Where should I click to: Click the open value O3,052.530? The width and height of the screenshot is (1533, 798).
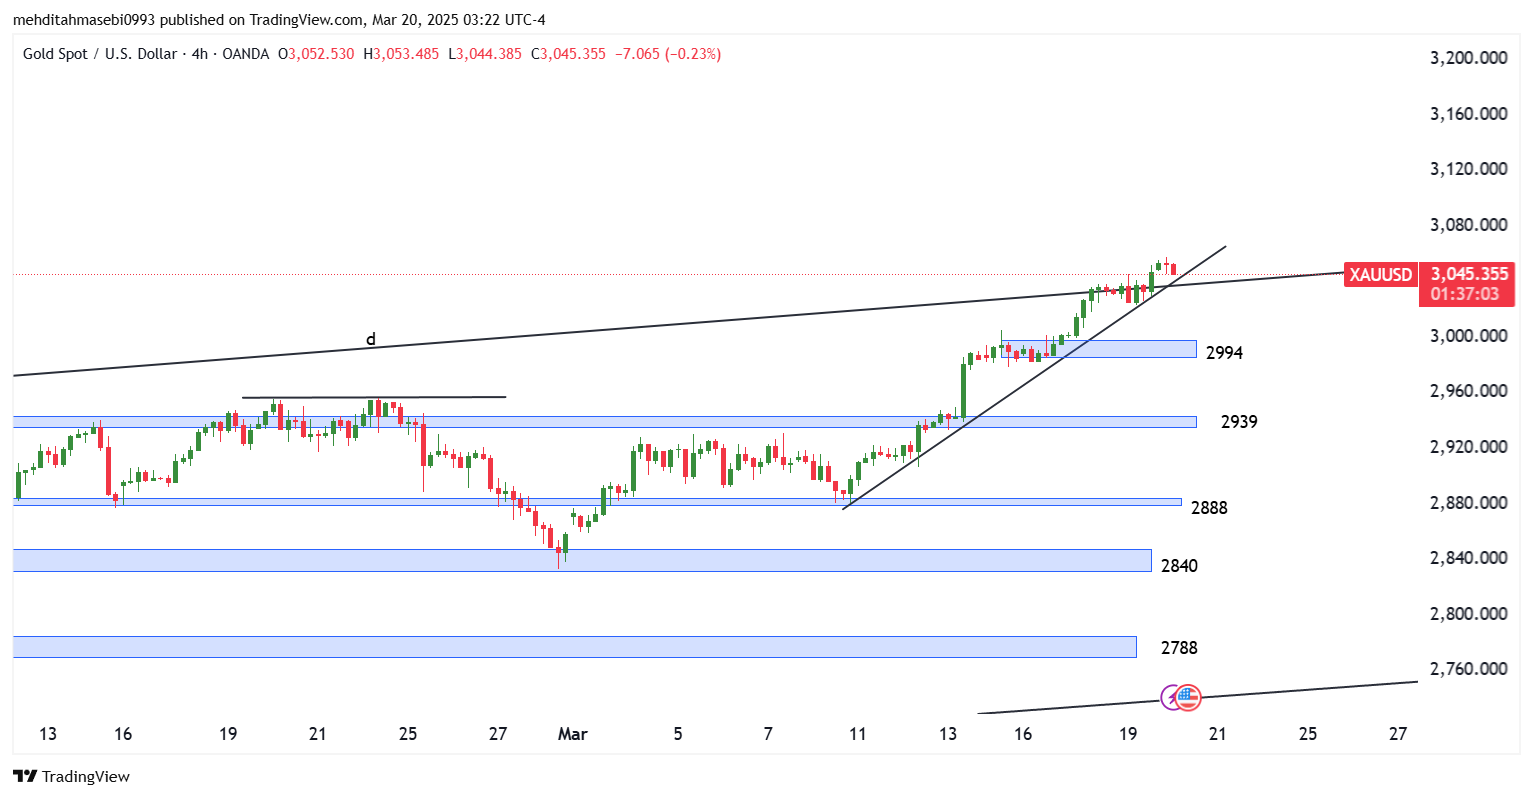(x=316, y=54)
